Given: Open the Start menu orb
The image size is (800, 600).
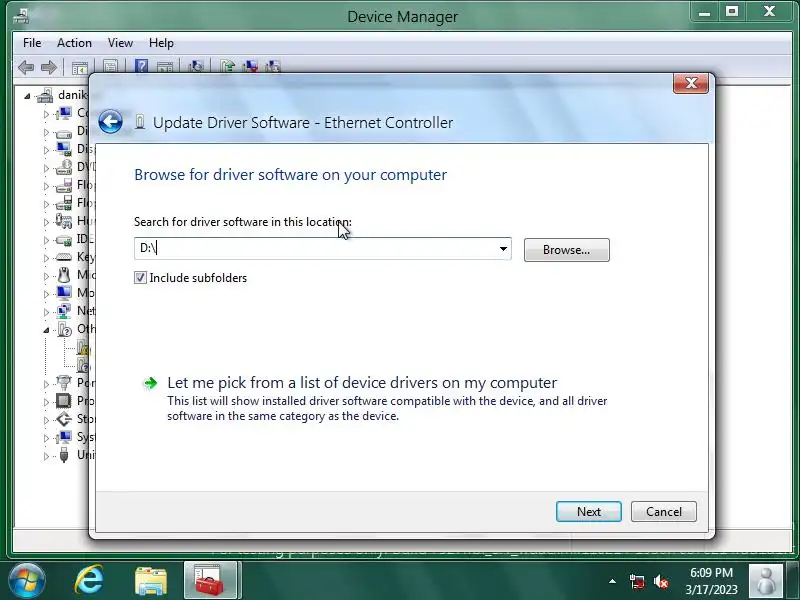Looking at the screenshot, I should pos(27,581).
